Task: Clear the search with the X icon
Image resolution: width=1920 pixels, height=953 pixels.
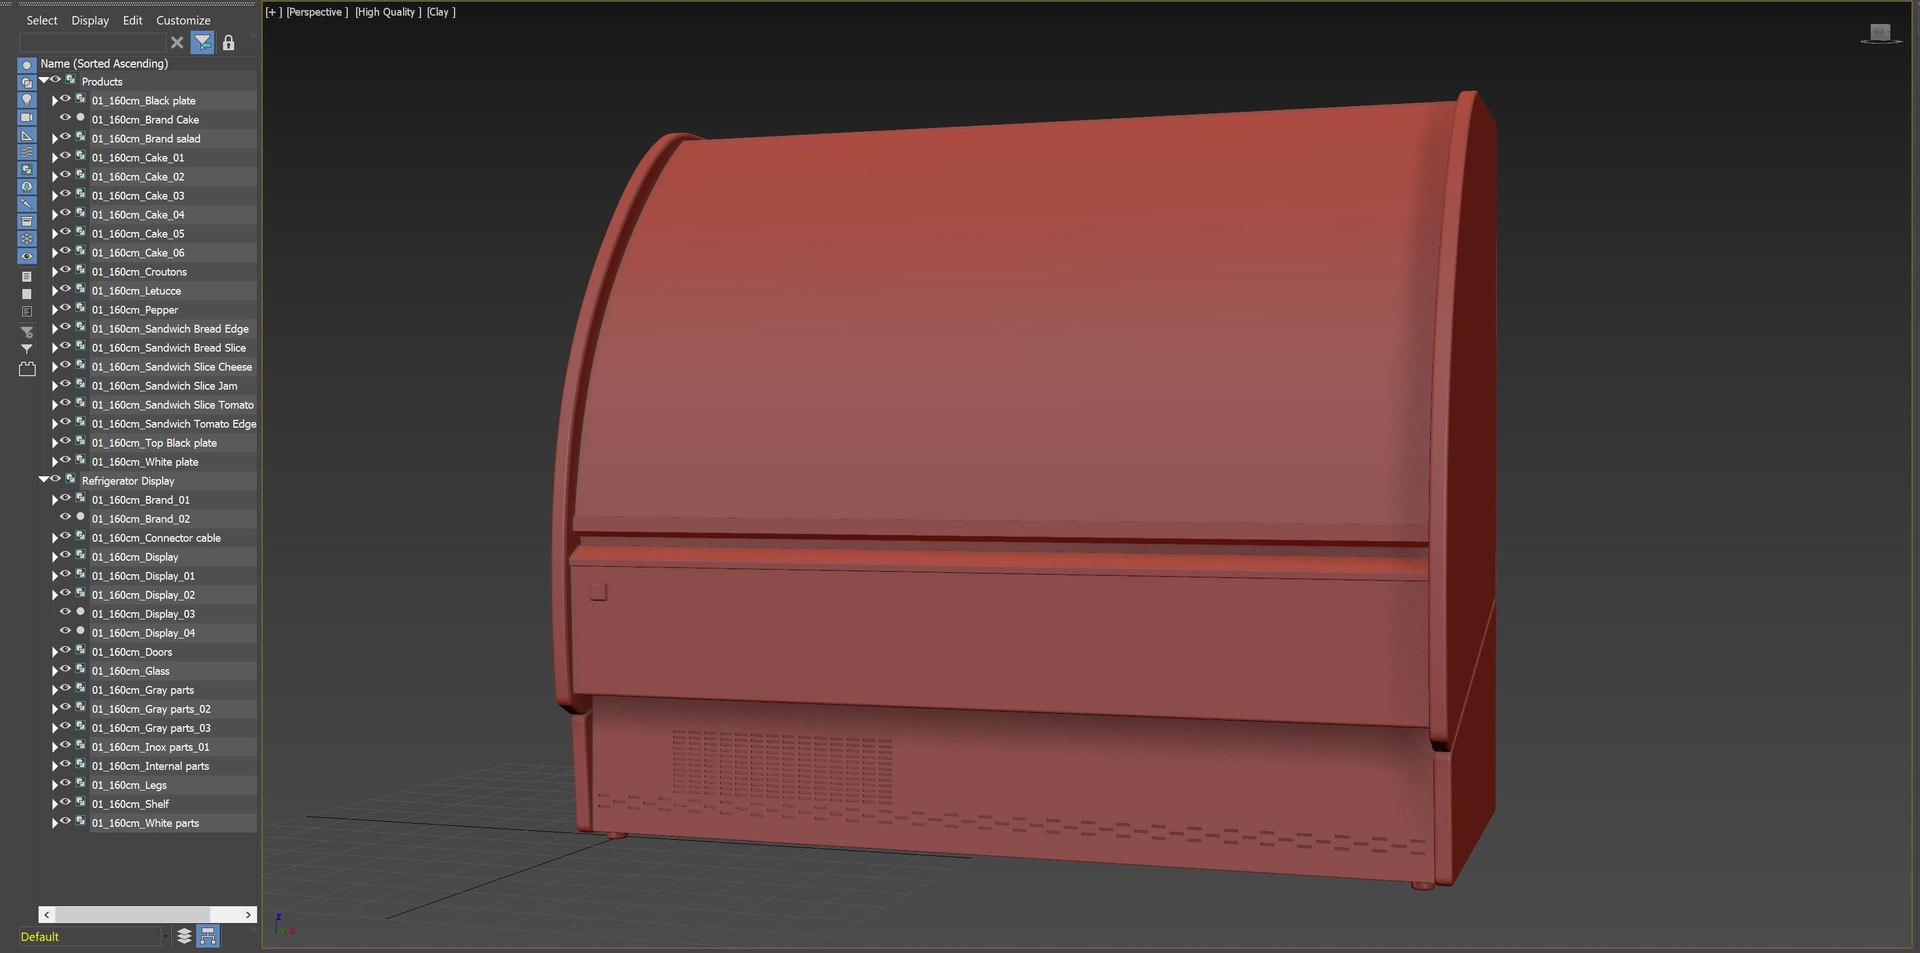Action: click(x=177, y=42)
